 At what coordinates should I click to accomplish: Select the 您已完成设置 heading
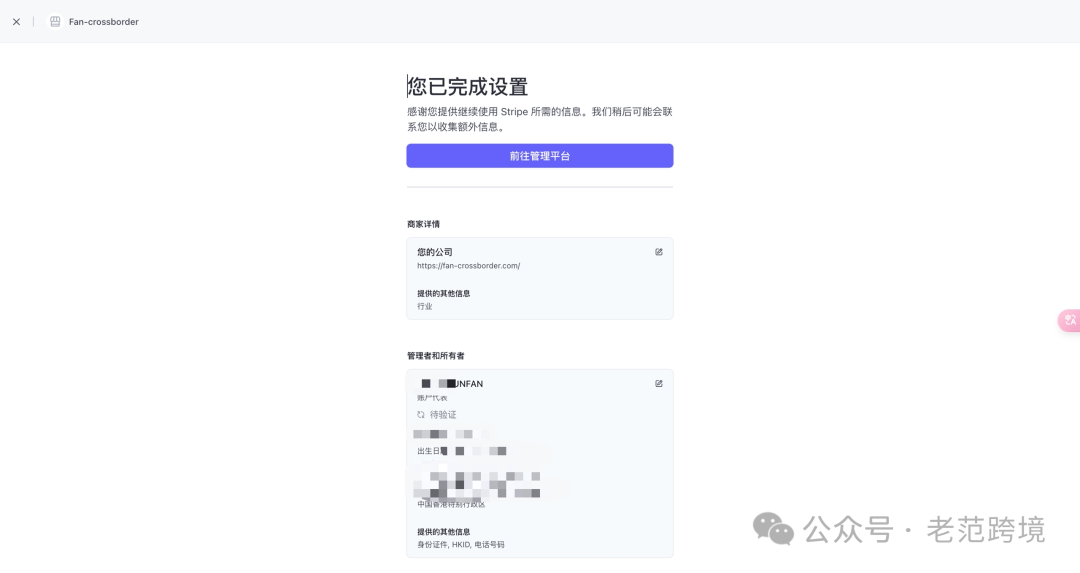pyautogui.click(x=468, y=87)
